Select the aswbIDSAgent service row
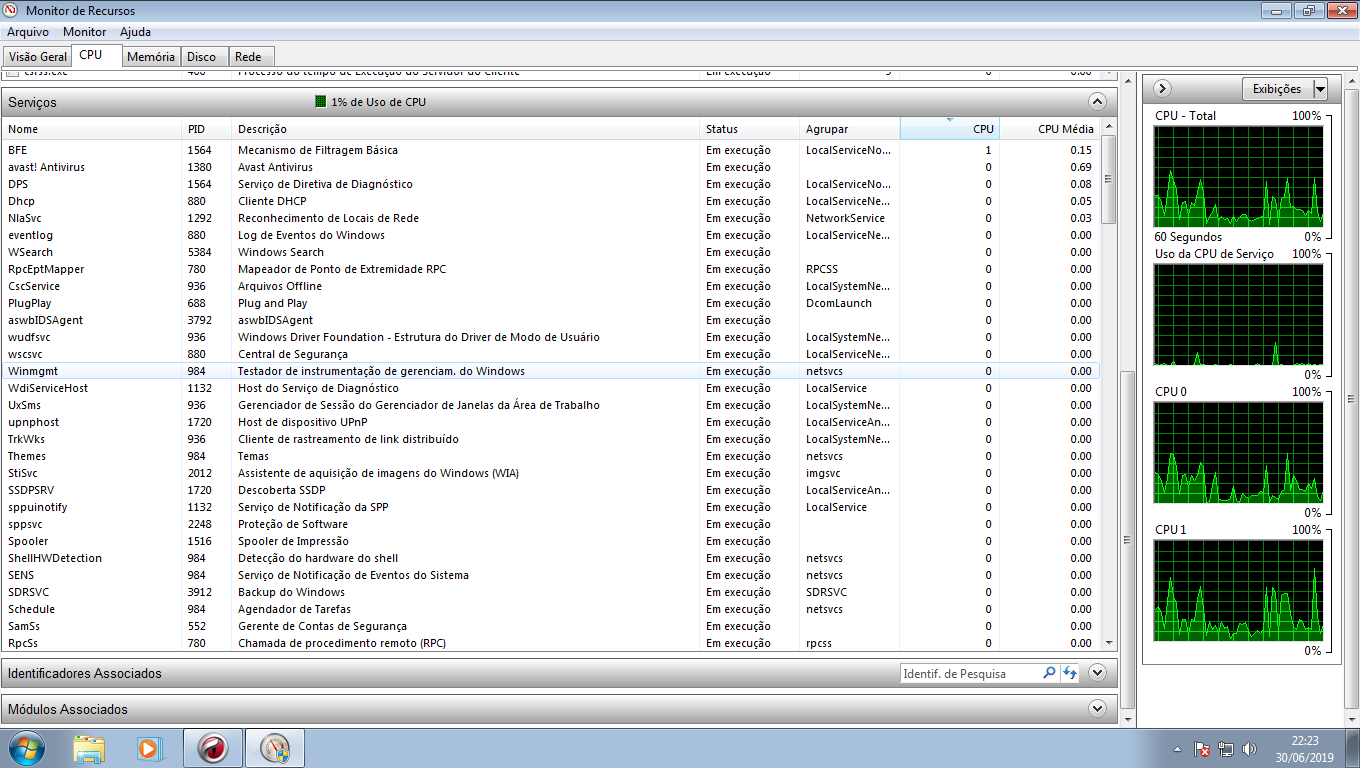 pyautogui.click(x=550, y=320)
